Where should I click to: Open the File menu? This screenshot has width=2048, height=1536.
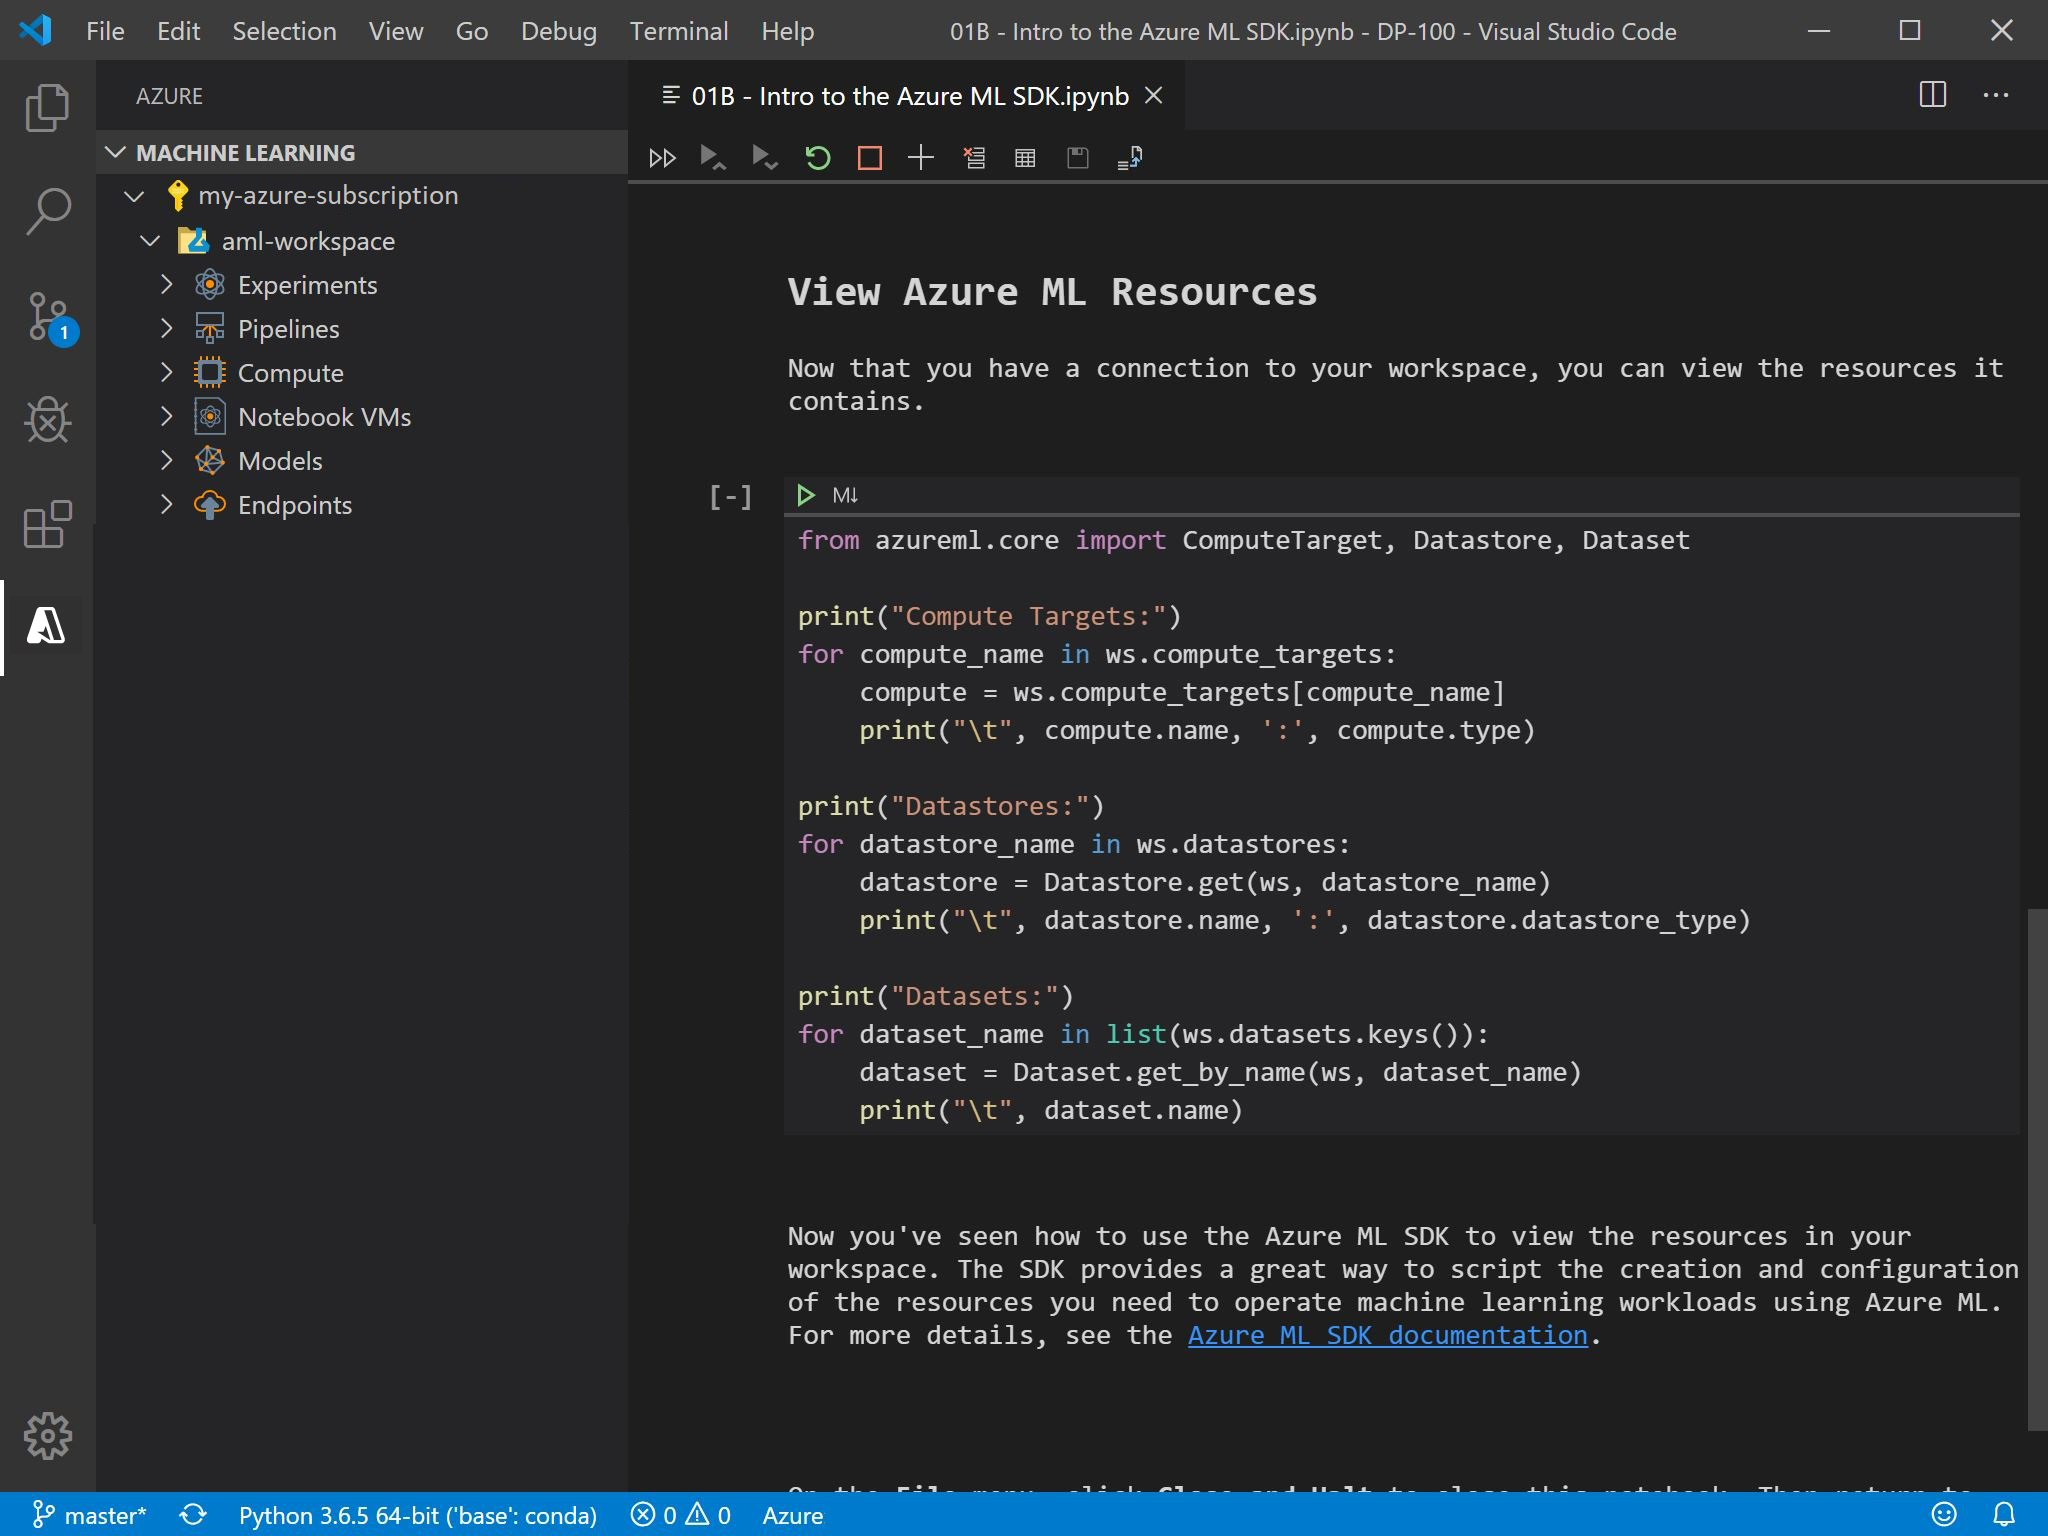[x=105, y=31]
